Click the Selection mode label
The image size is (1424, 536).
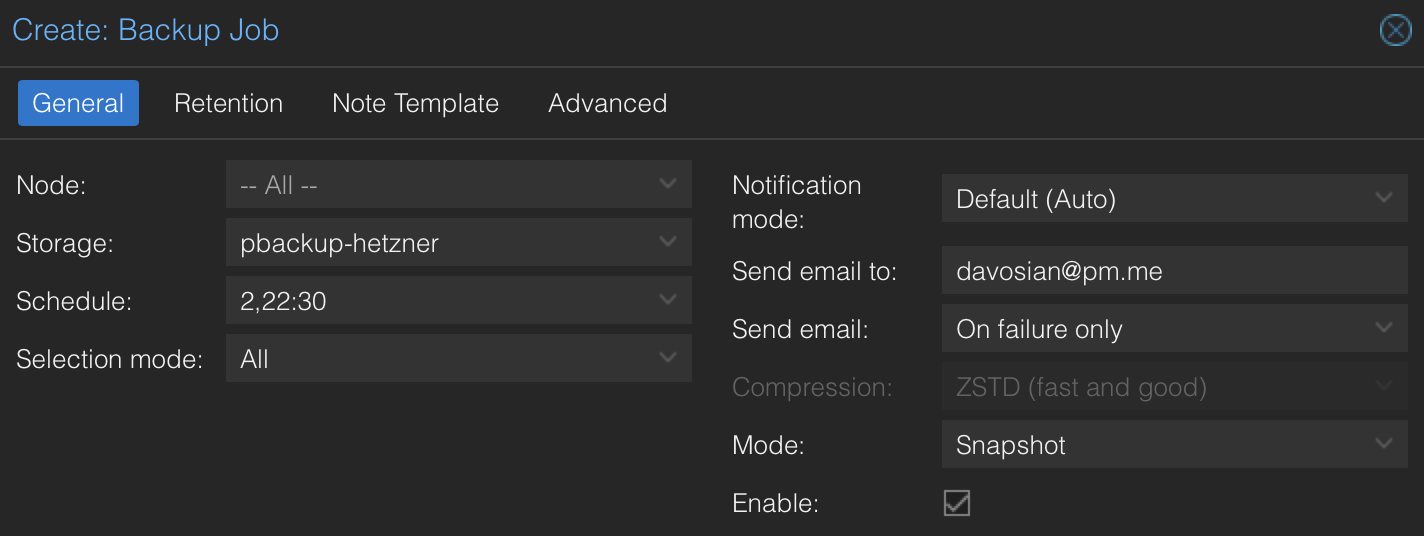(x=109, y=359)
